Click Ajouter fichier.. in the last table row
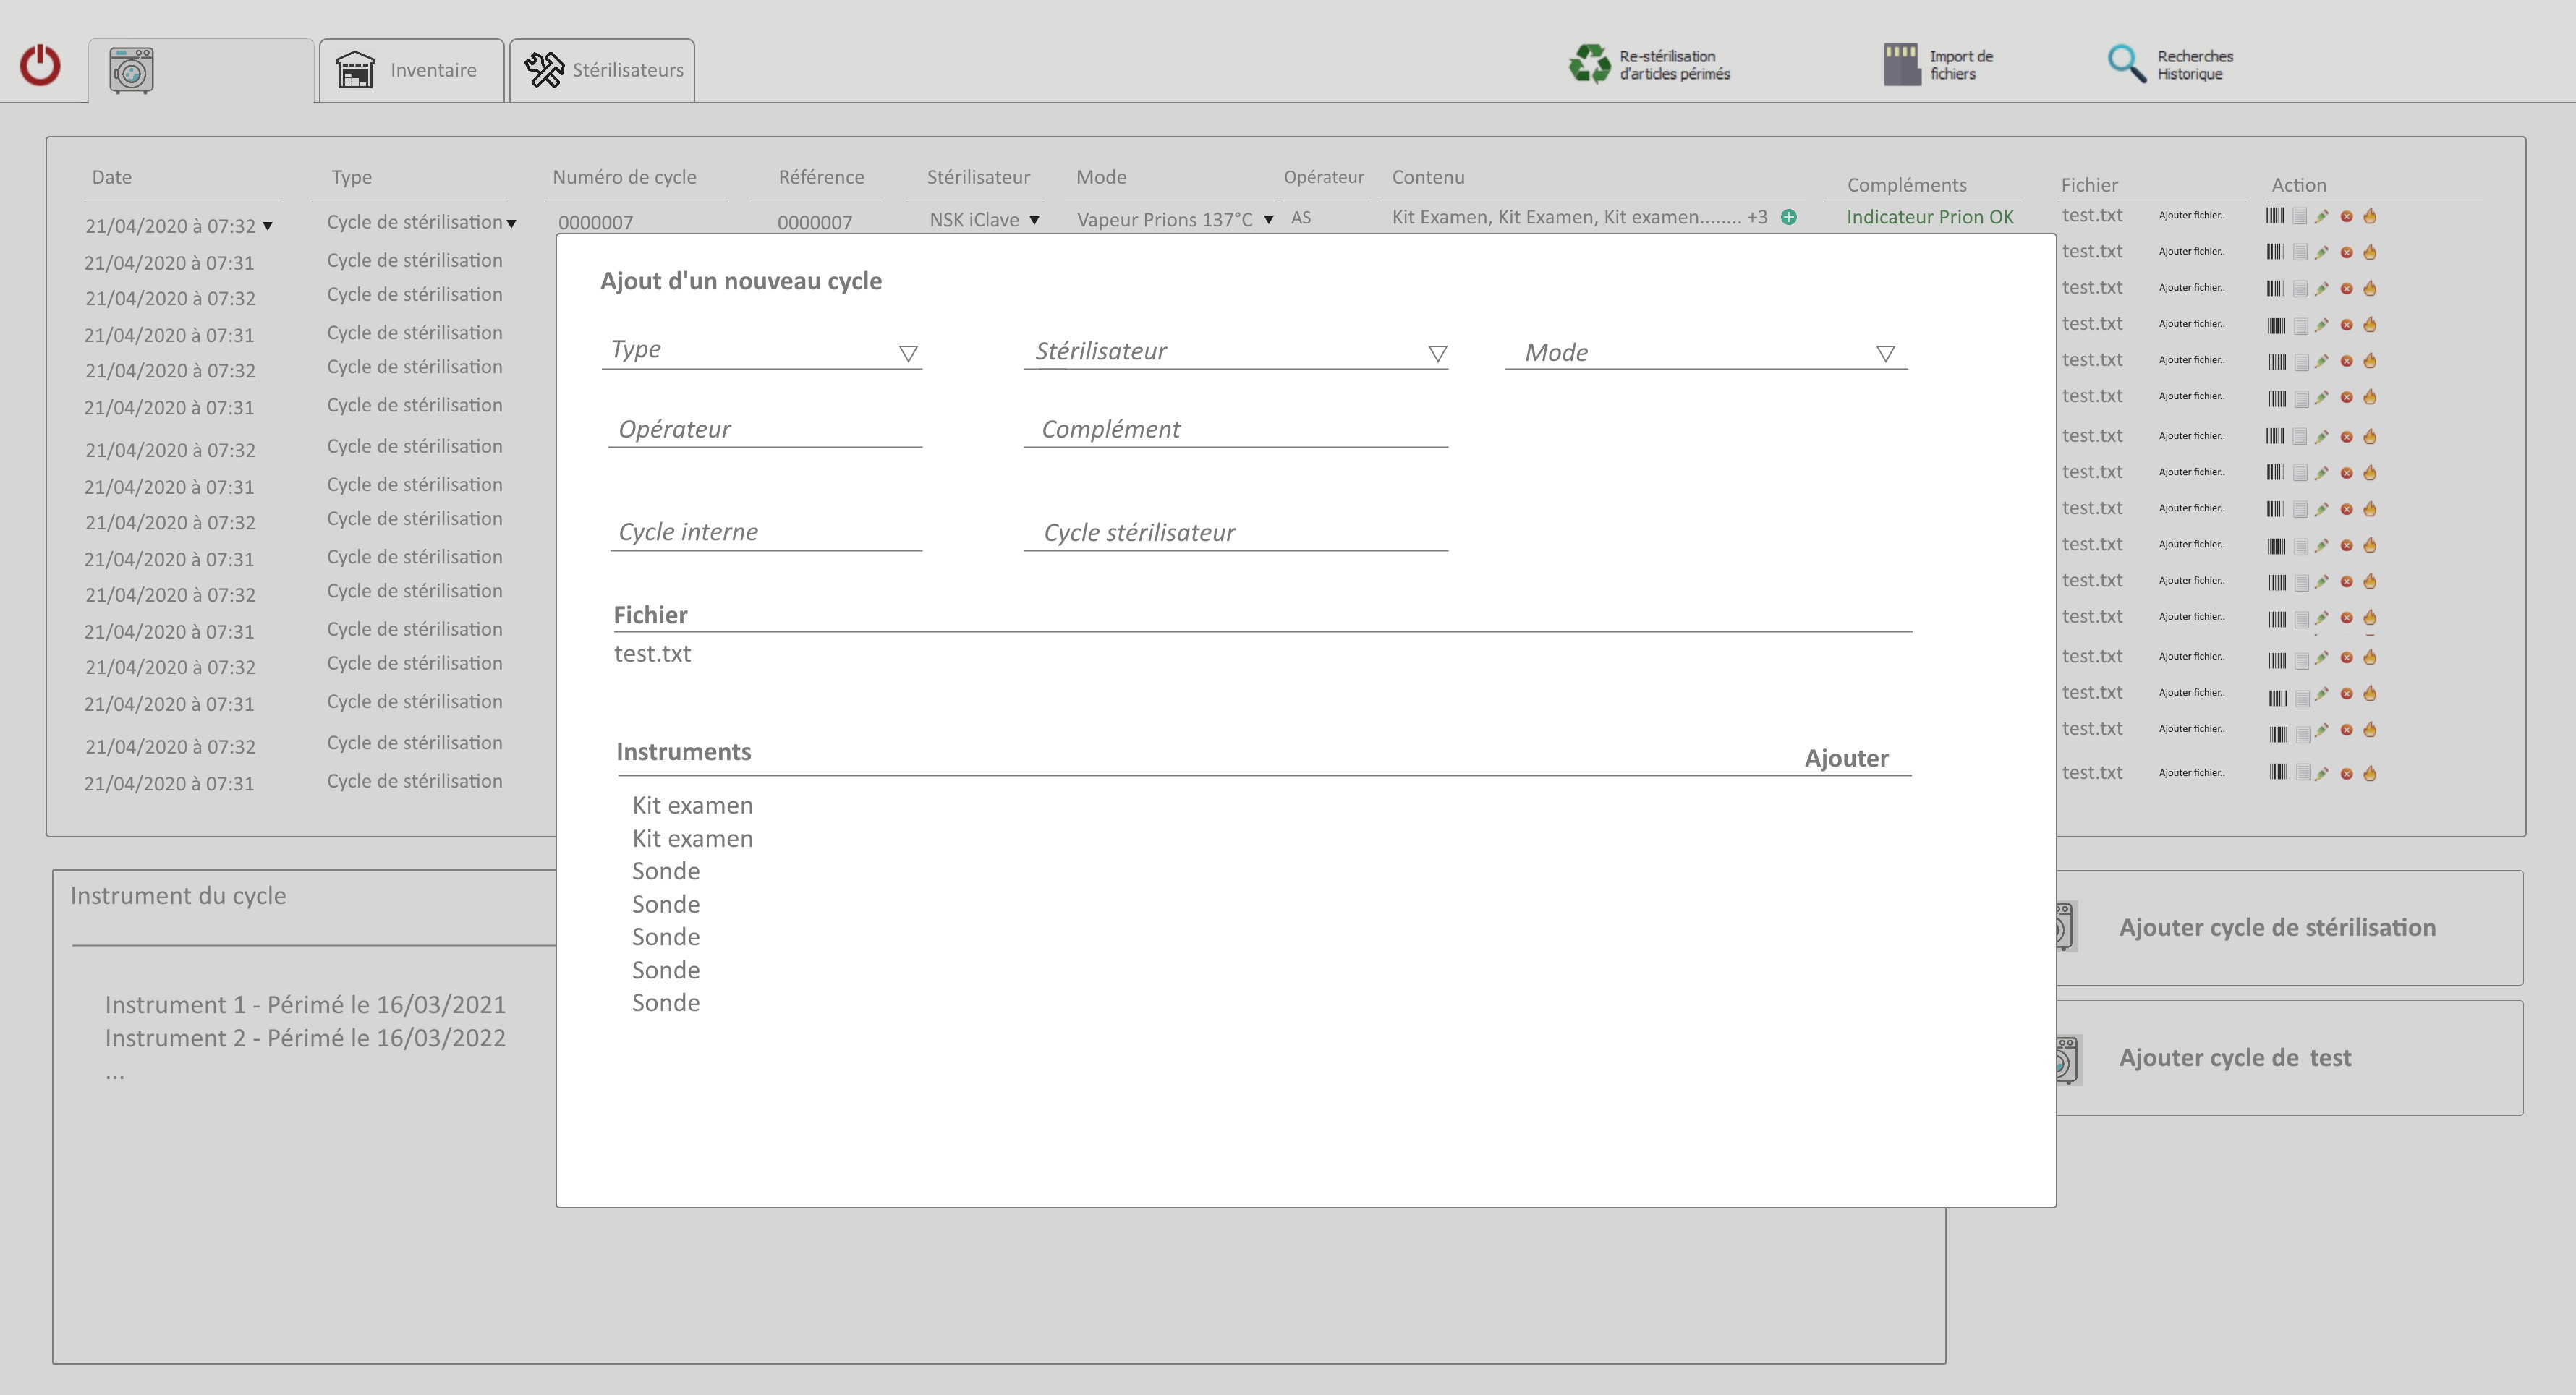The width and height of the screenshot is (2576, 1395). click(2192, 773)
